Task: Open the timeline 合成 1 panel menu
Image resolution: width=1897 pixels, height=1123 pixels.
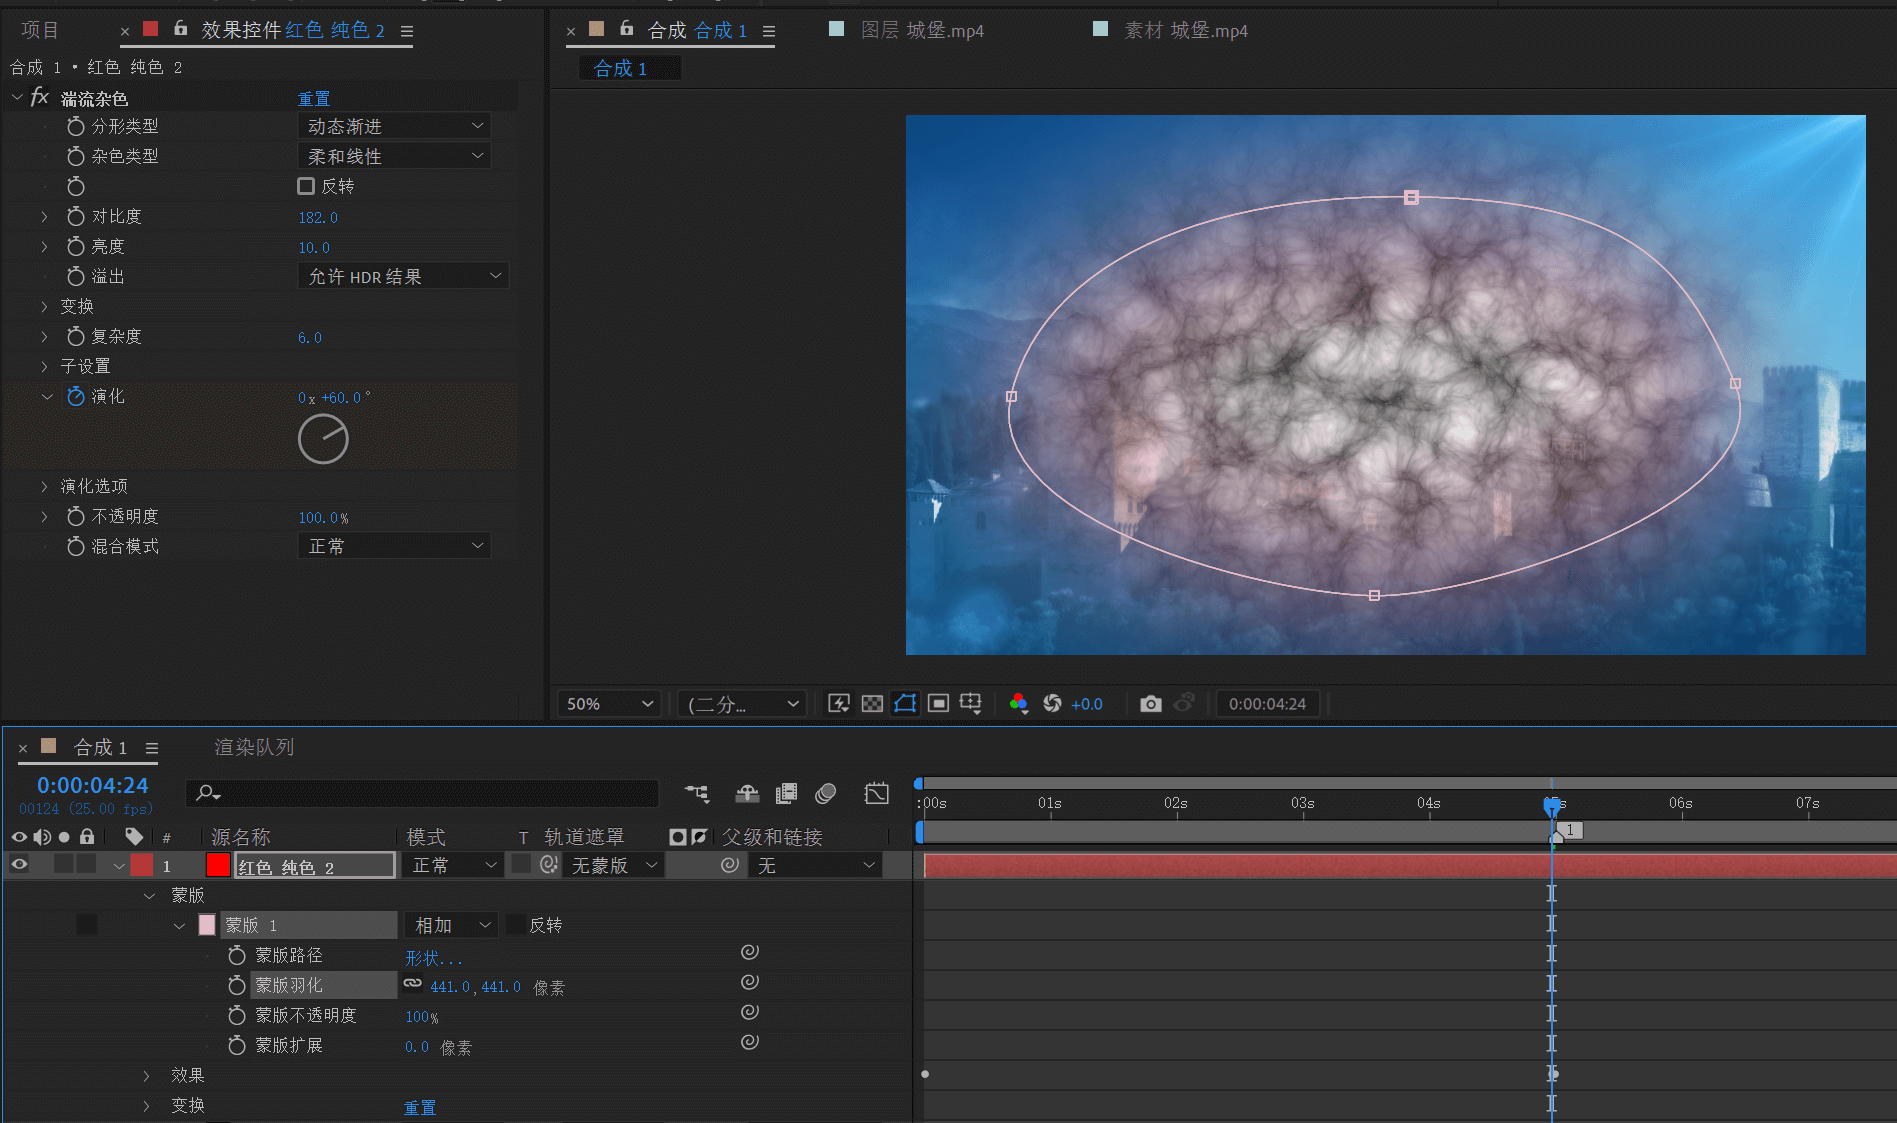Action: 152,748
